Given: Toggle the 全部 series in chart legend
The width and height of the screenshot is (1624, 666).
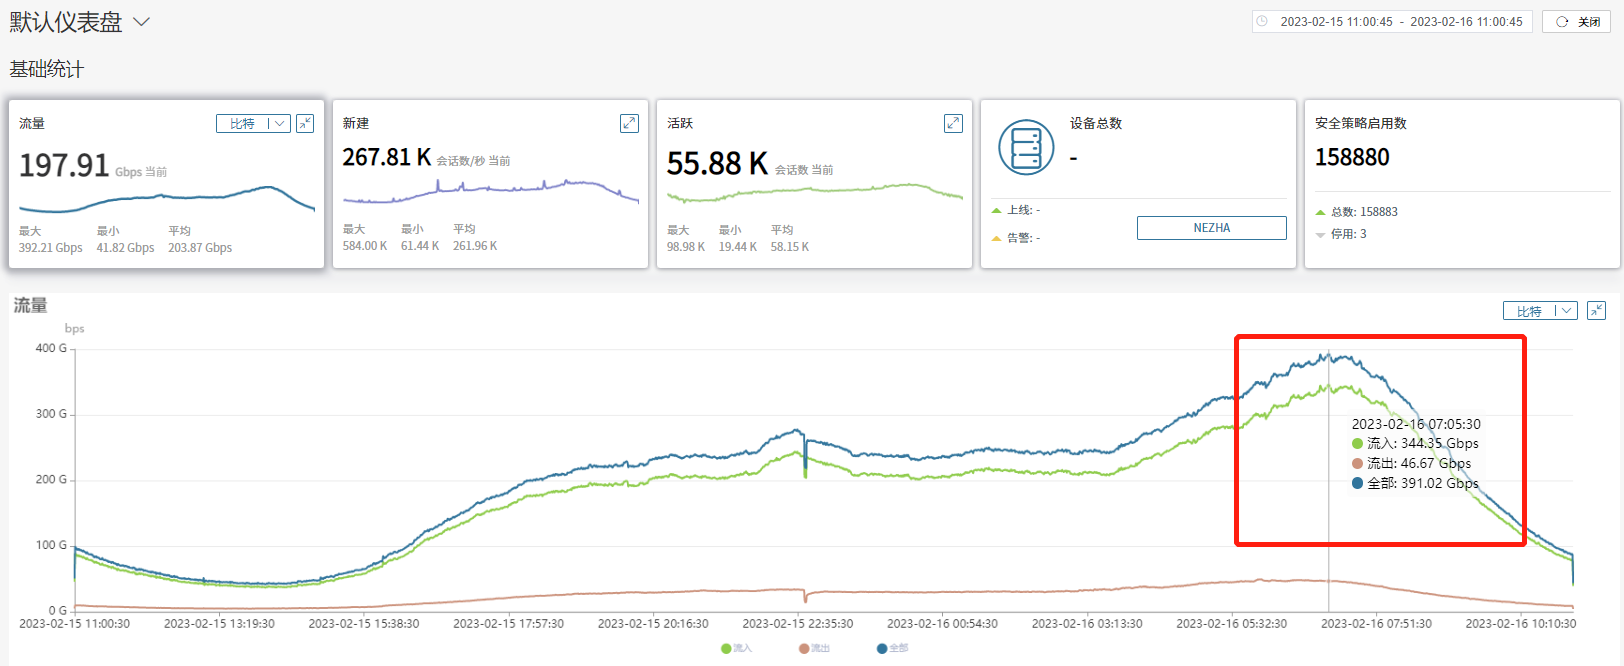Looking at the screenshot, I should click(x=892, y=648).
